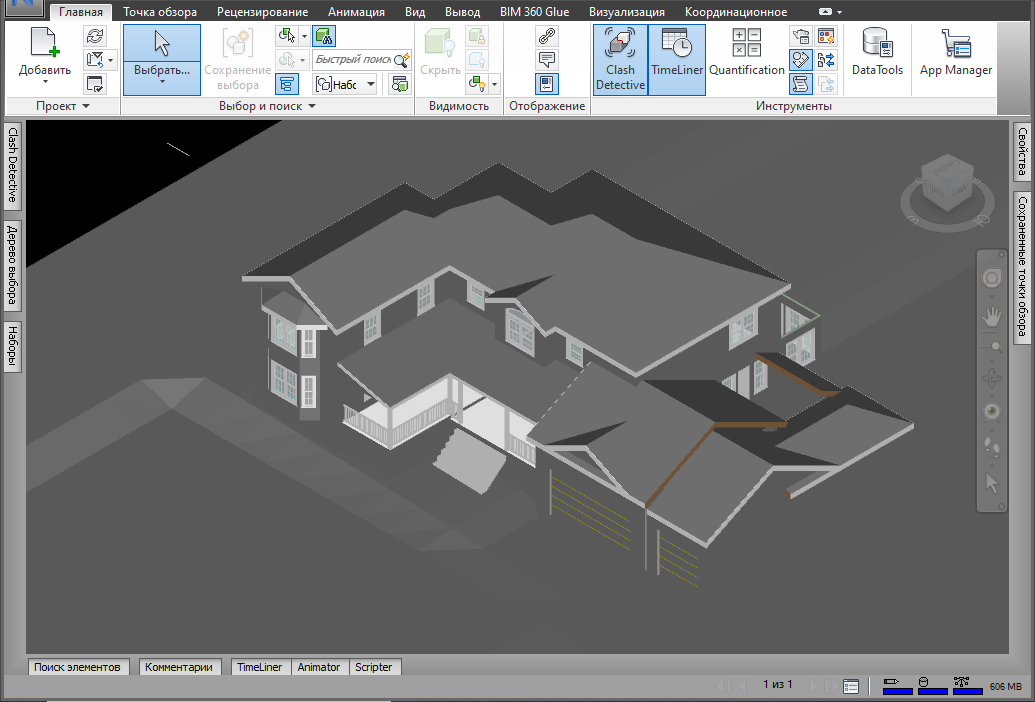Click the Autodesk Rendering teapot icon

click(x=801, y=36)
